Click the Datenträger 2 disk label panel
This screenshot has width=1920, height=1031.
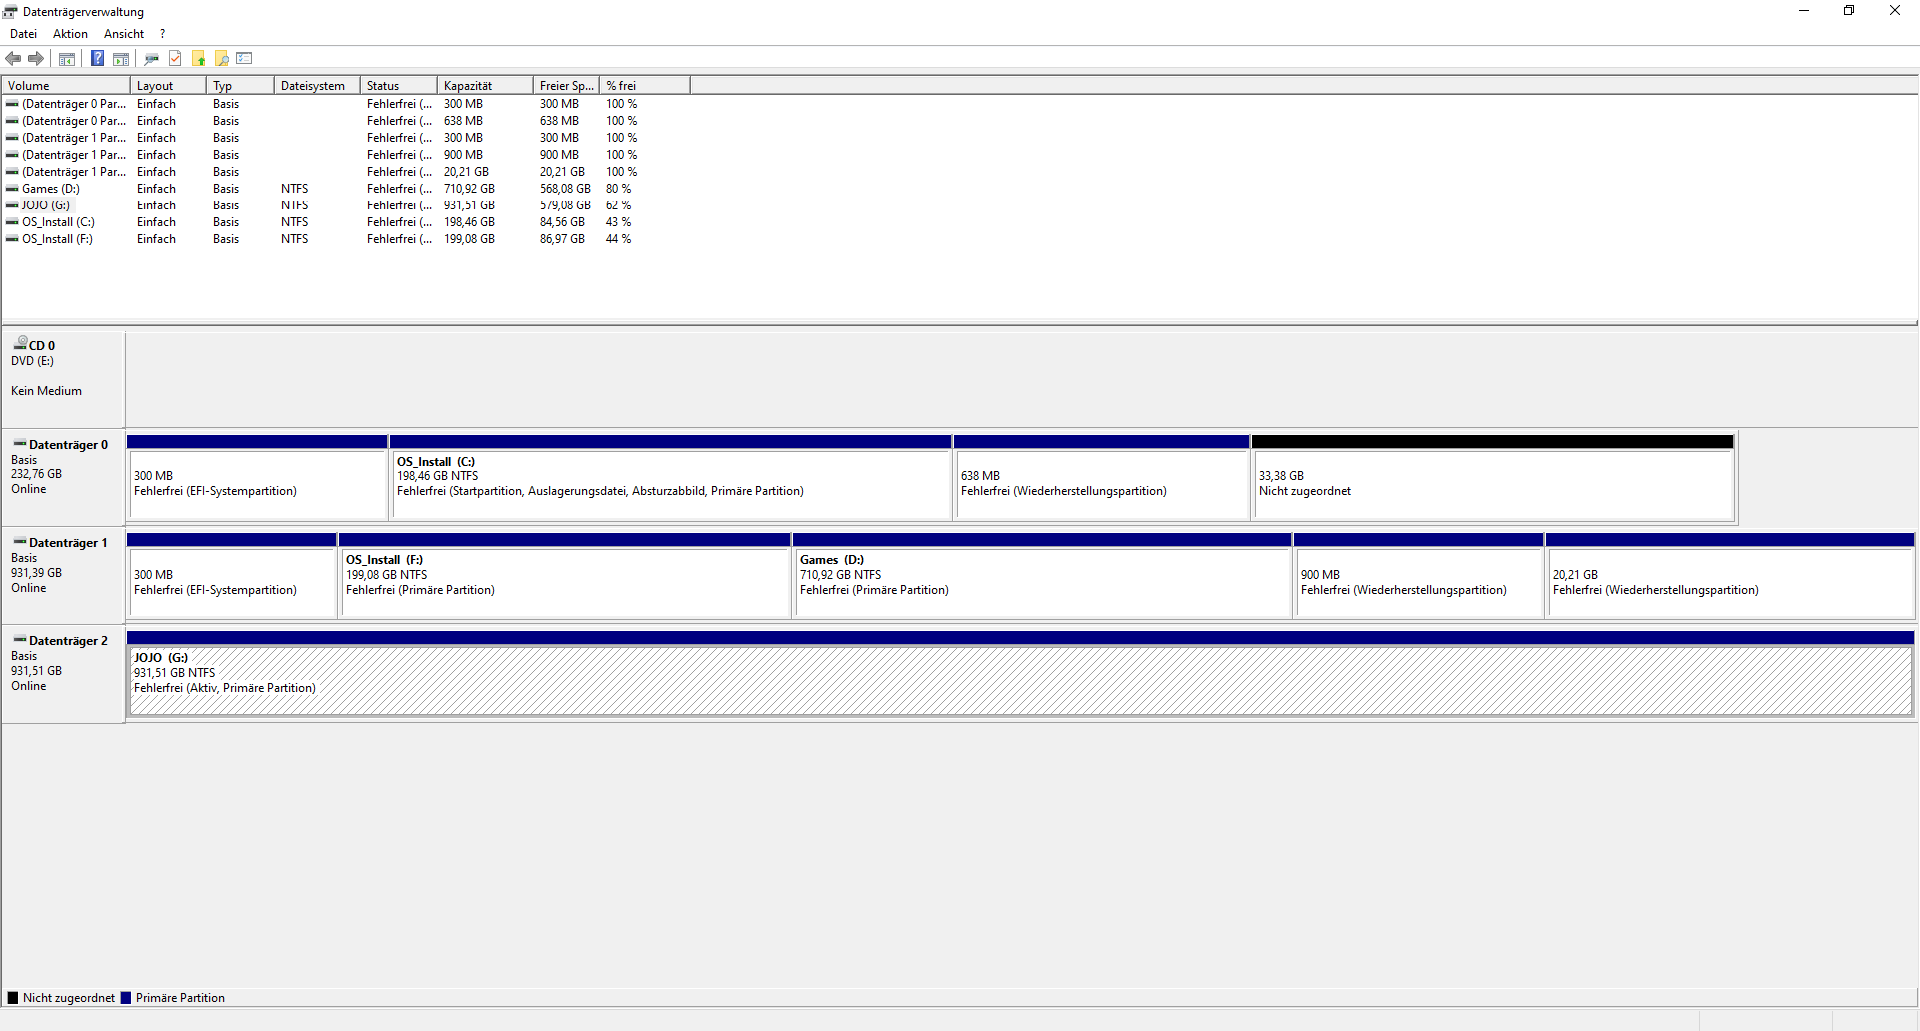[x=63, y=673]
